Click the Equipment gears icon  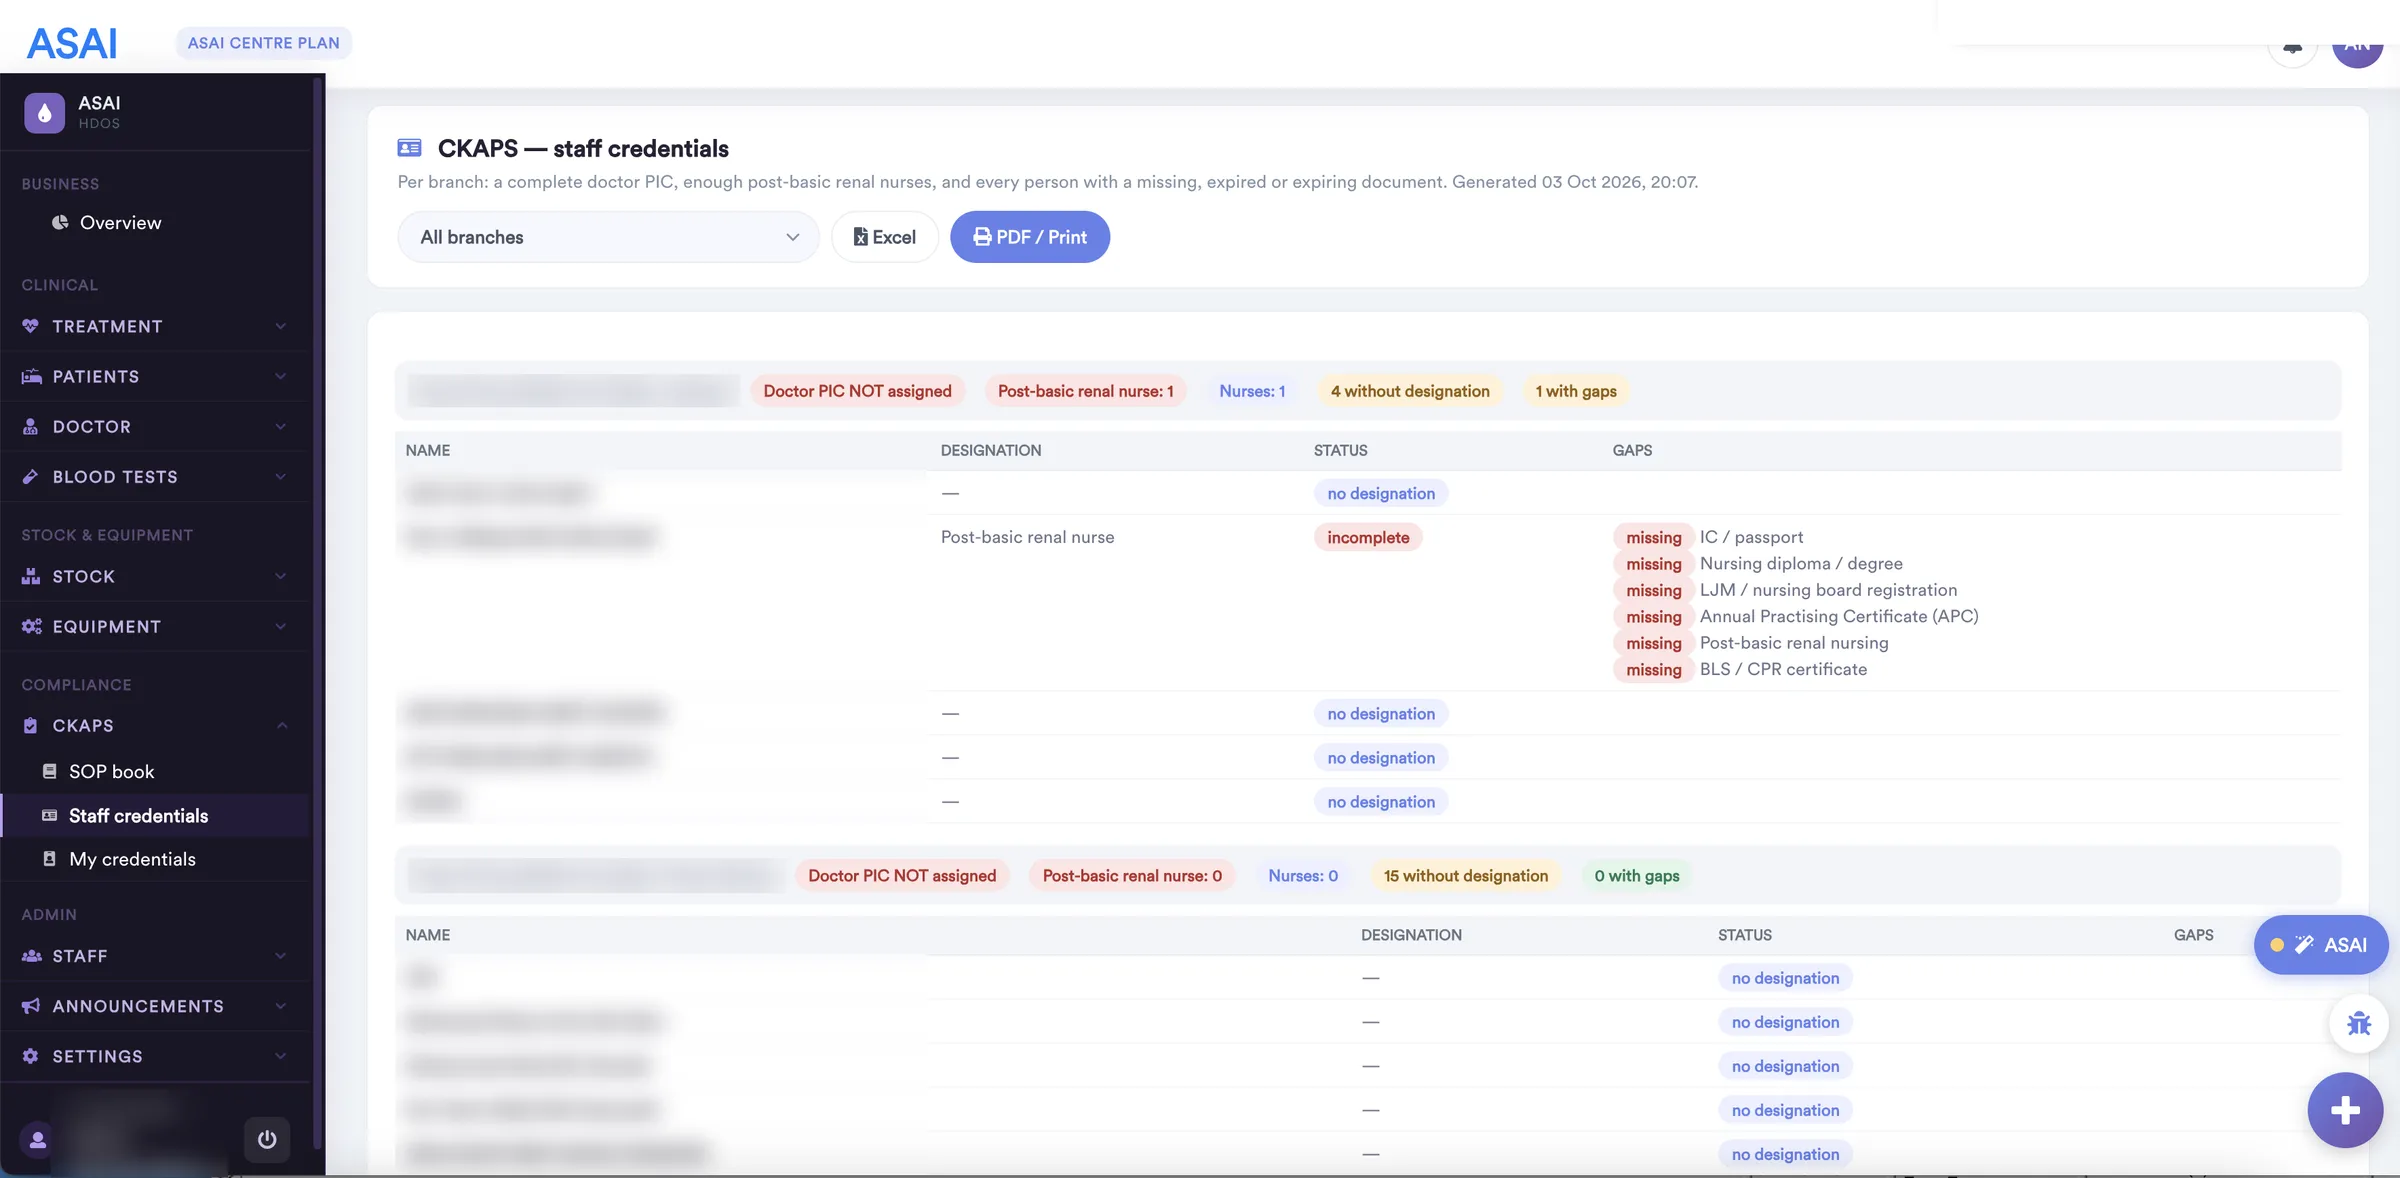tap(31, 626)
